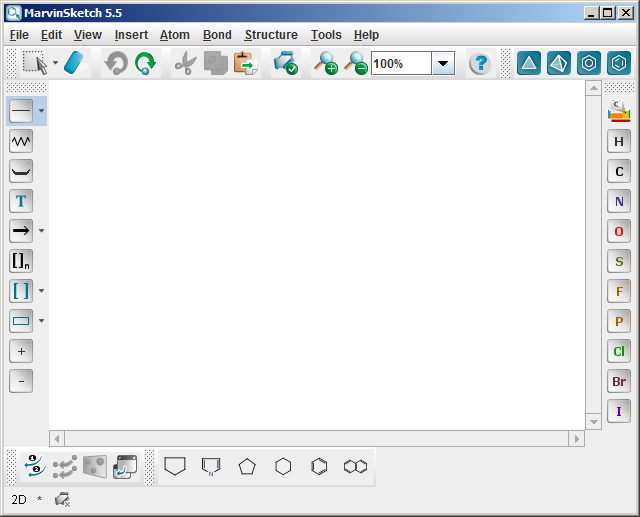Viewport: 640px width, 517px height.
Task: Click the Help question mark button
Action: (x=480, y=64)
